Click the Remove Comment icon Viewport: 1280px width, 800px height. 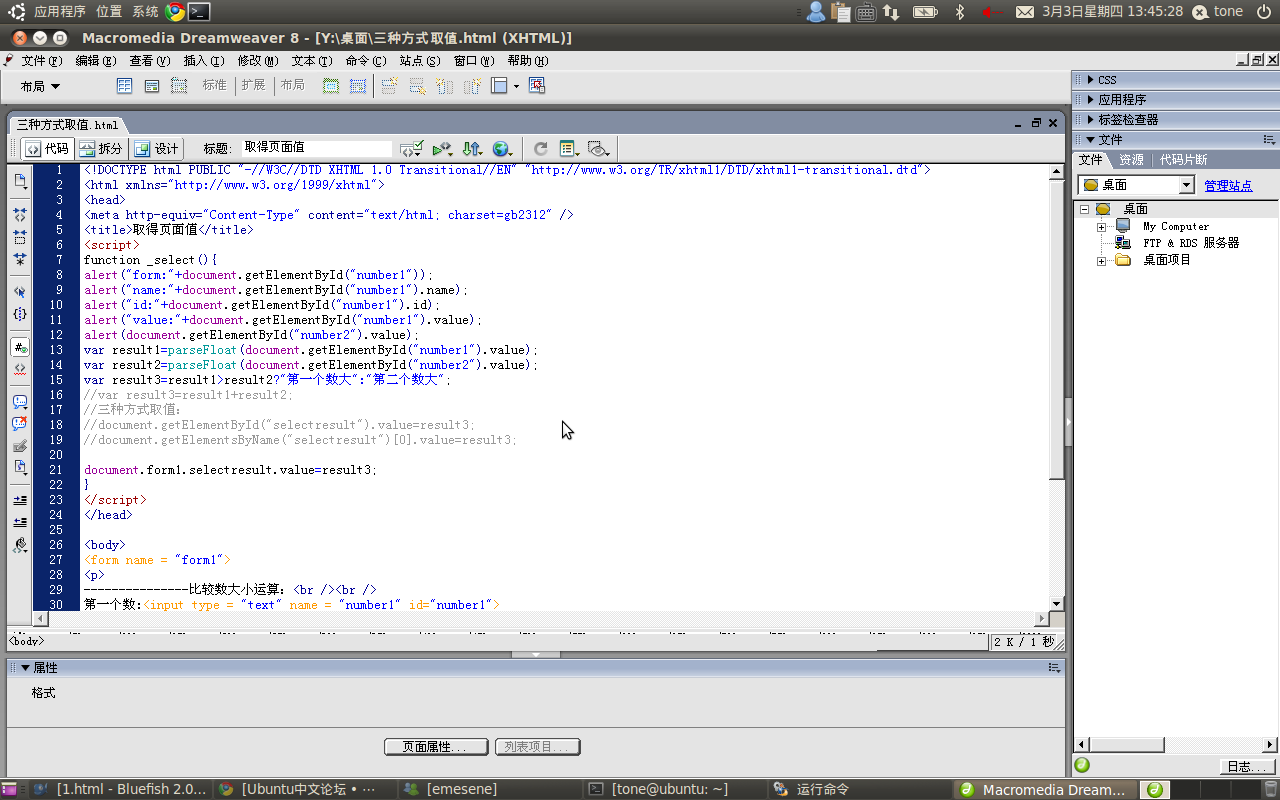point(20,424)
